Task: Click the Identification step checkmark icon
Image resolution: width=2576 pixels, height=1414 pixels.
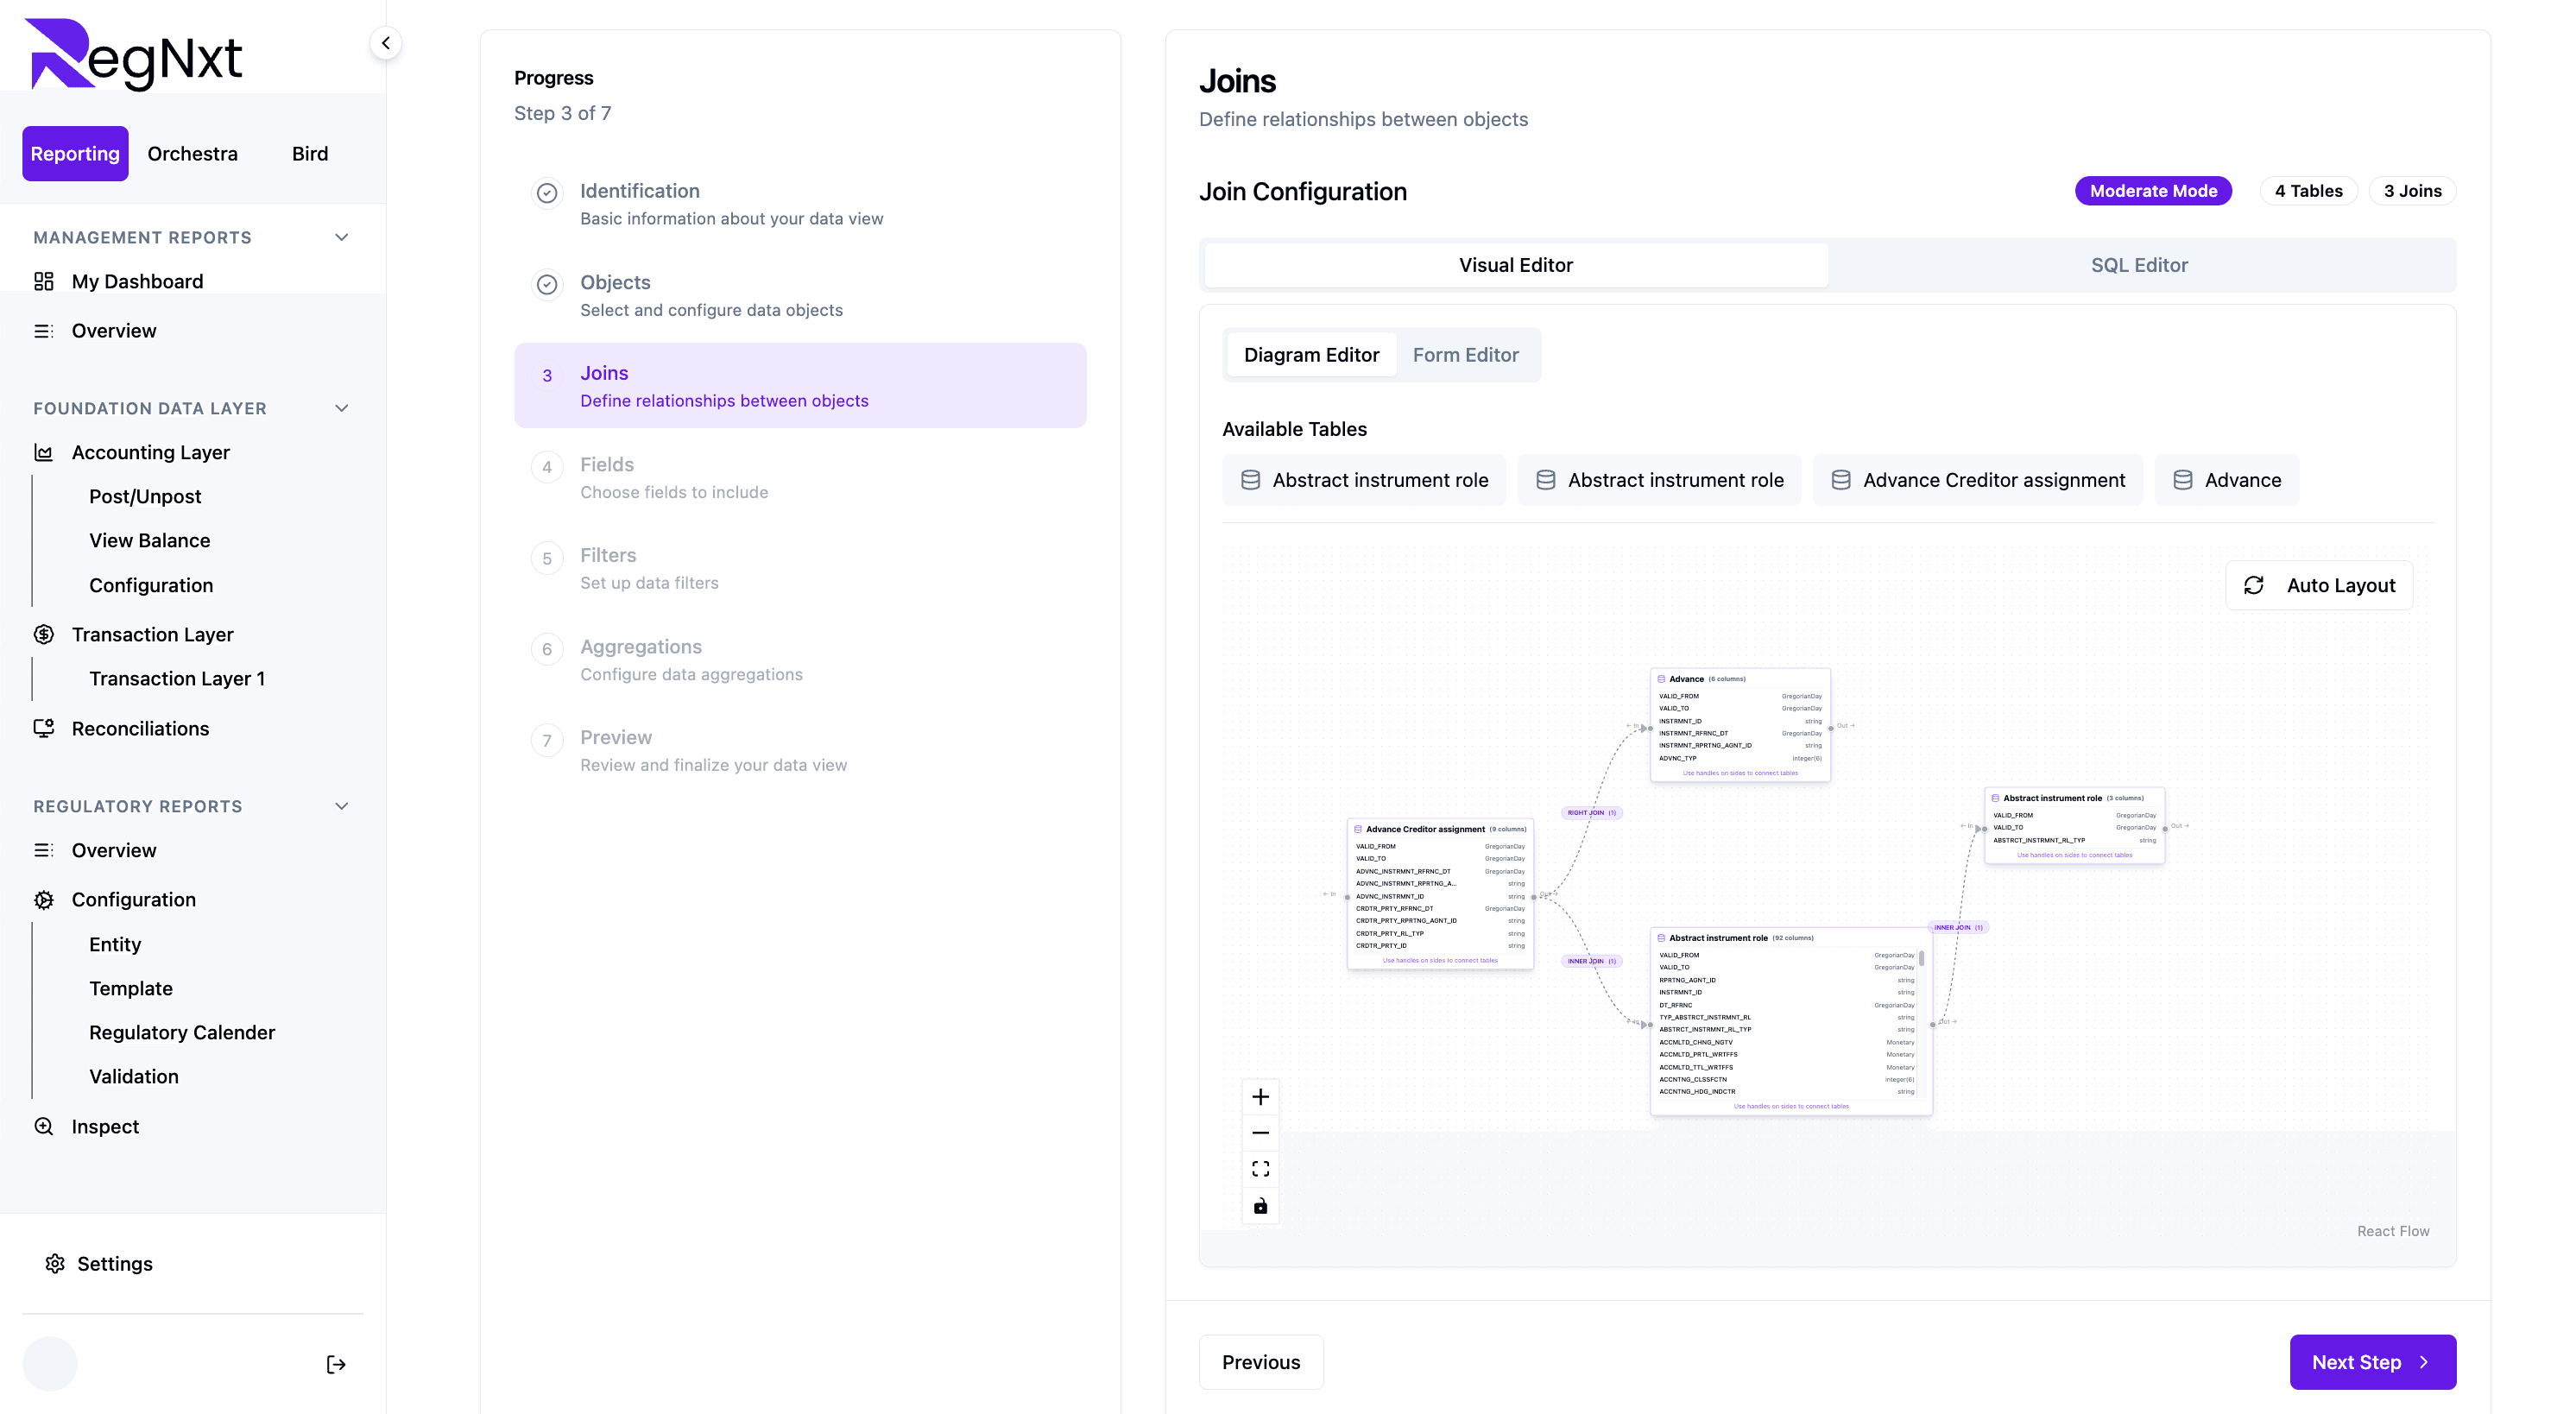Action: point(547,193)
